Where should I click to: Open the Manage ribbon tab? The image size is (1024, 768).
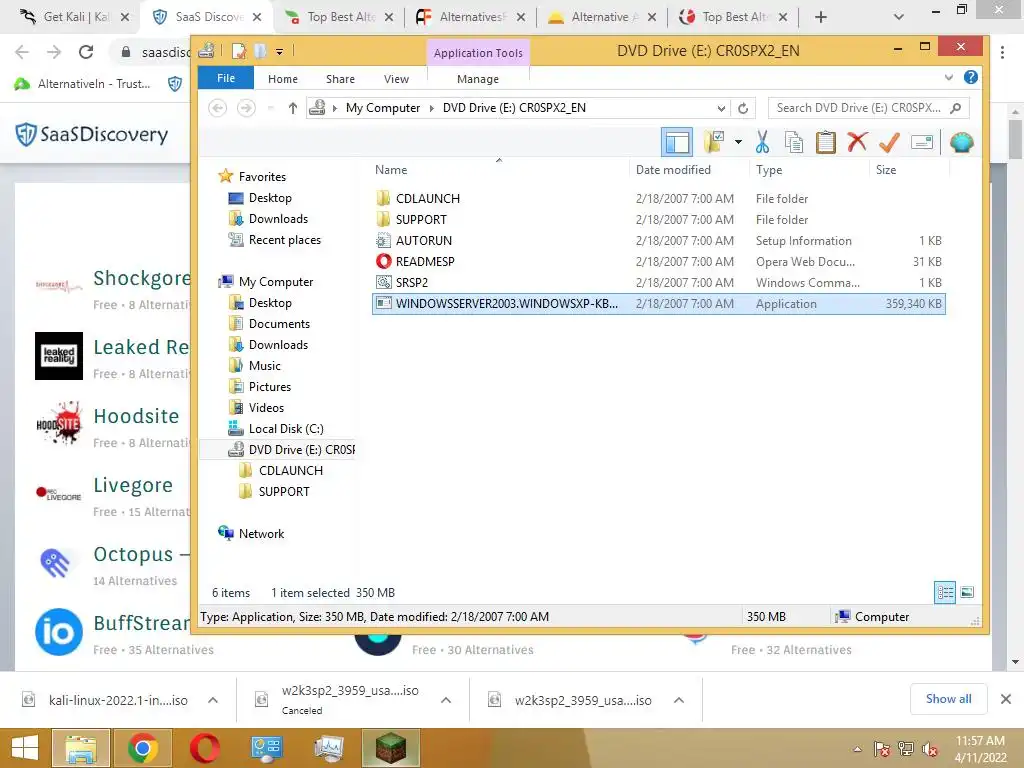pyautogui.click(x=477, y=79)
